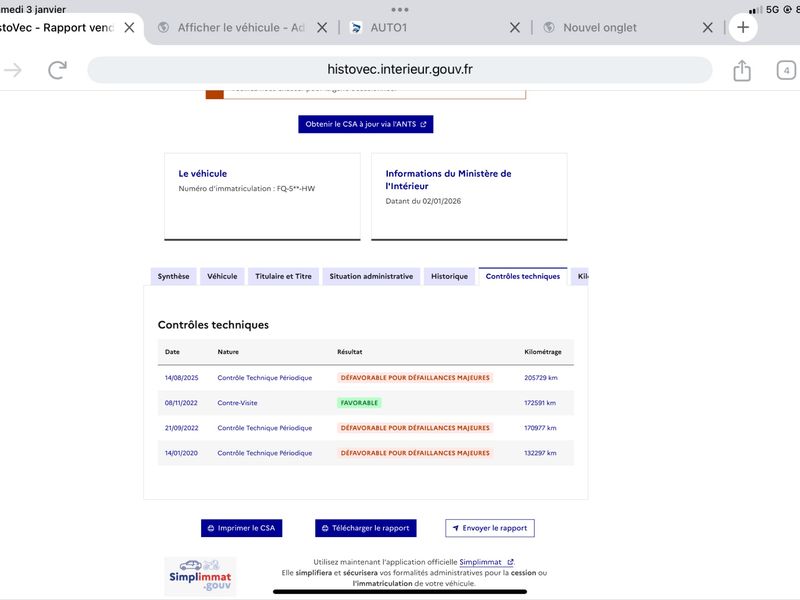
Task: Click the Safari reload page icon
Action: [57, 70]
